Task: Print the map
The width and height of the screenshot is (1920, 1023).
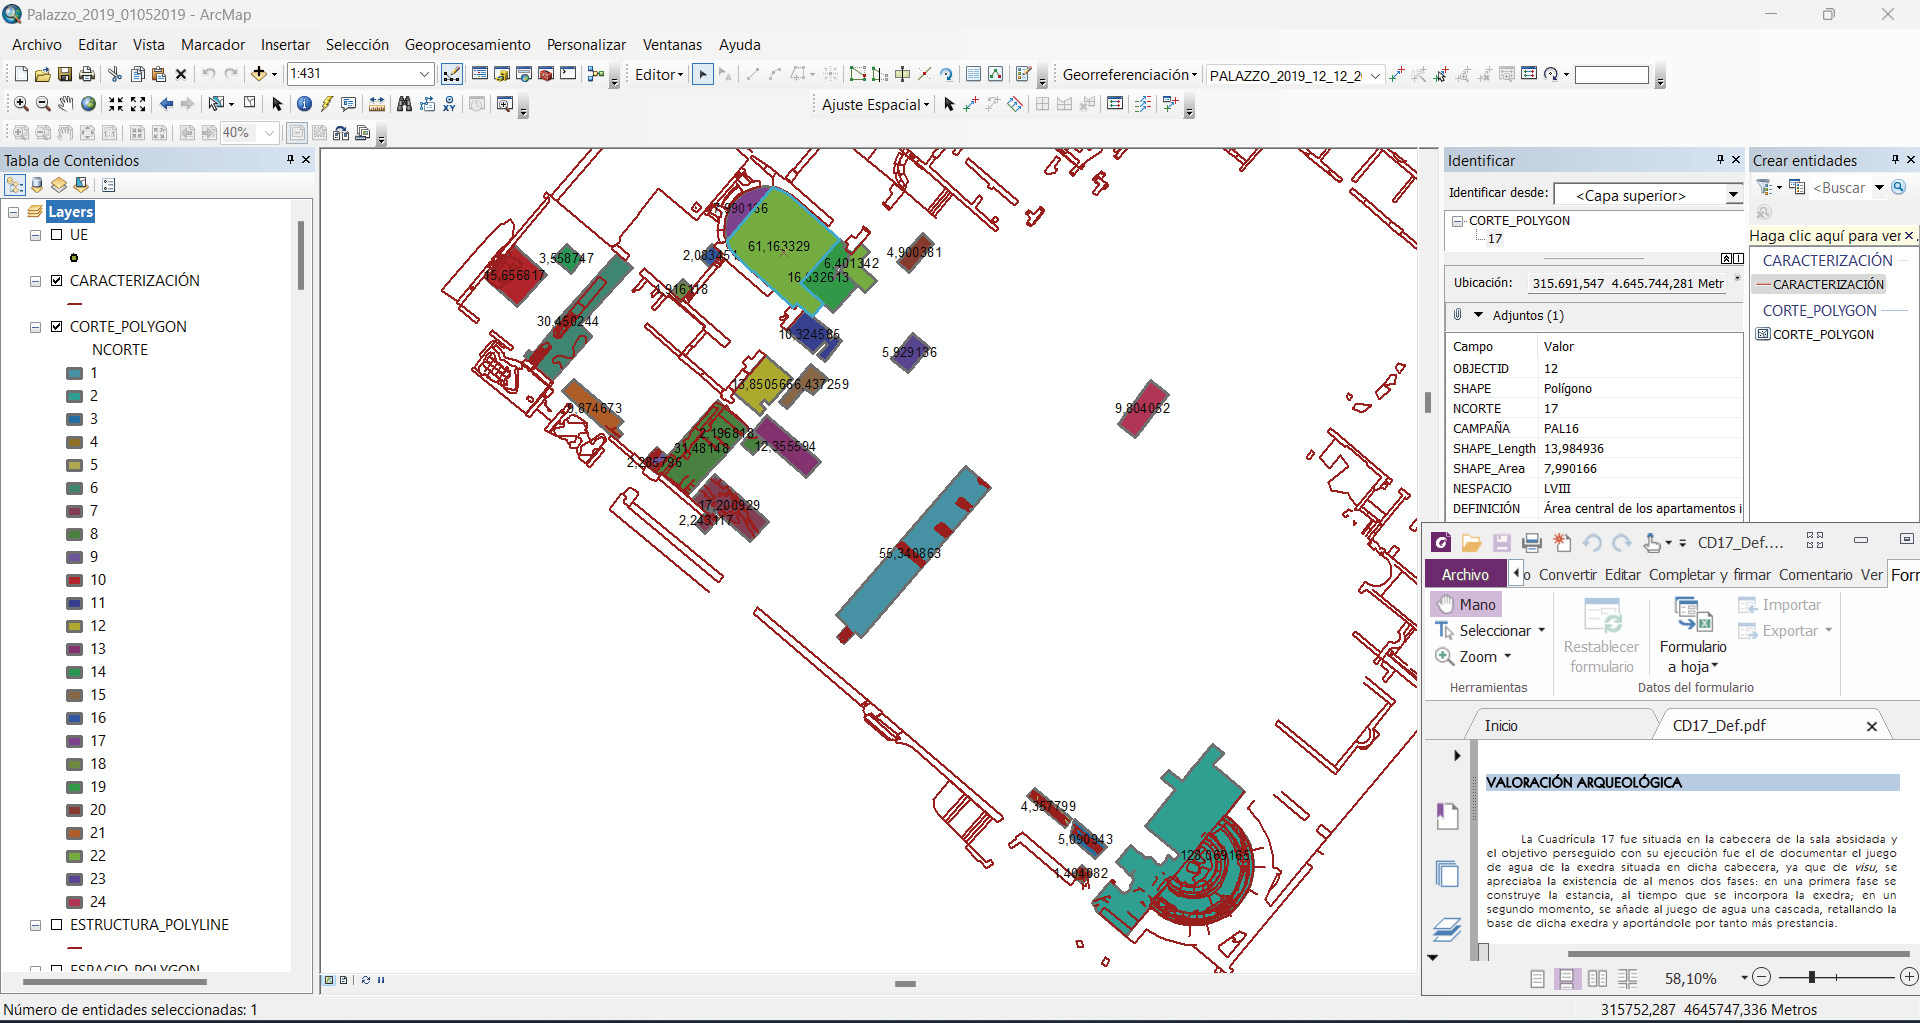Action: 87,74
